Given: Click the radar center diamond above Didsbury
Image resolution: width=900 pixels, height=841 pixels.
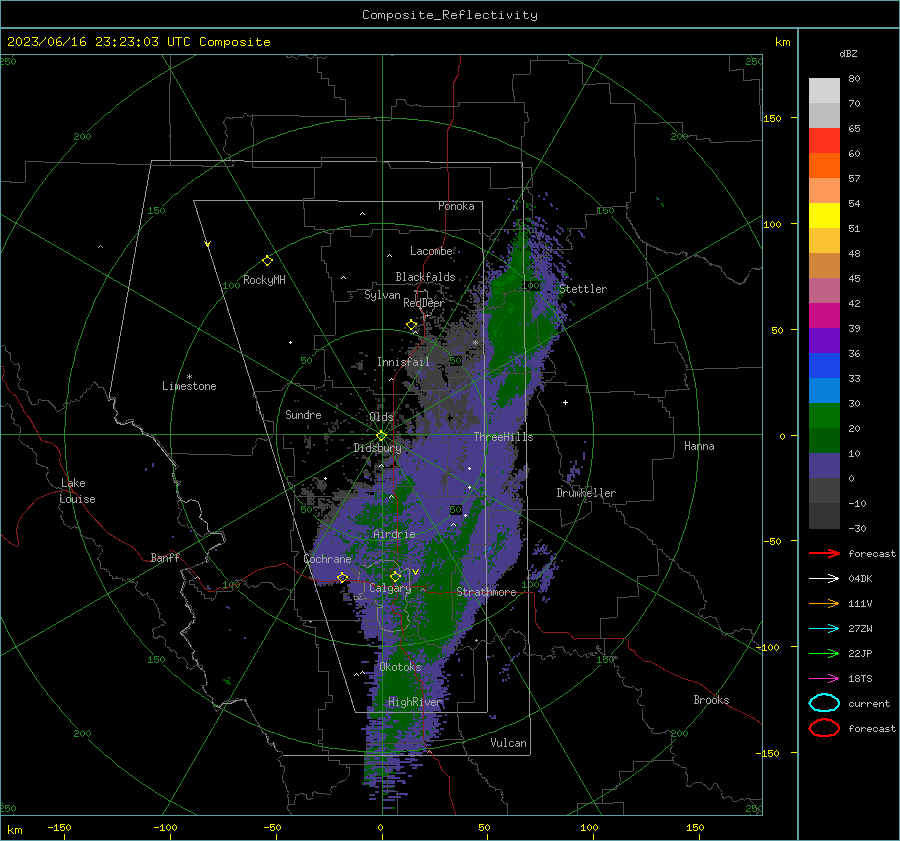Looking at the screenshot, I should coord(381,436).
